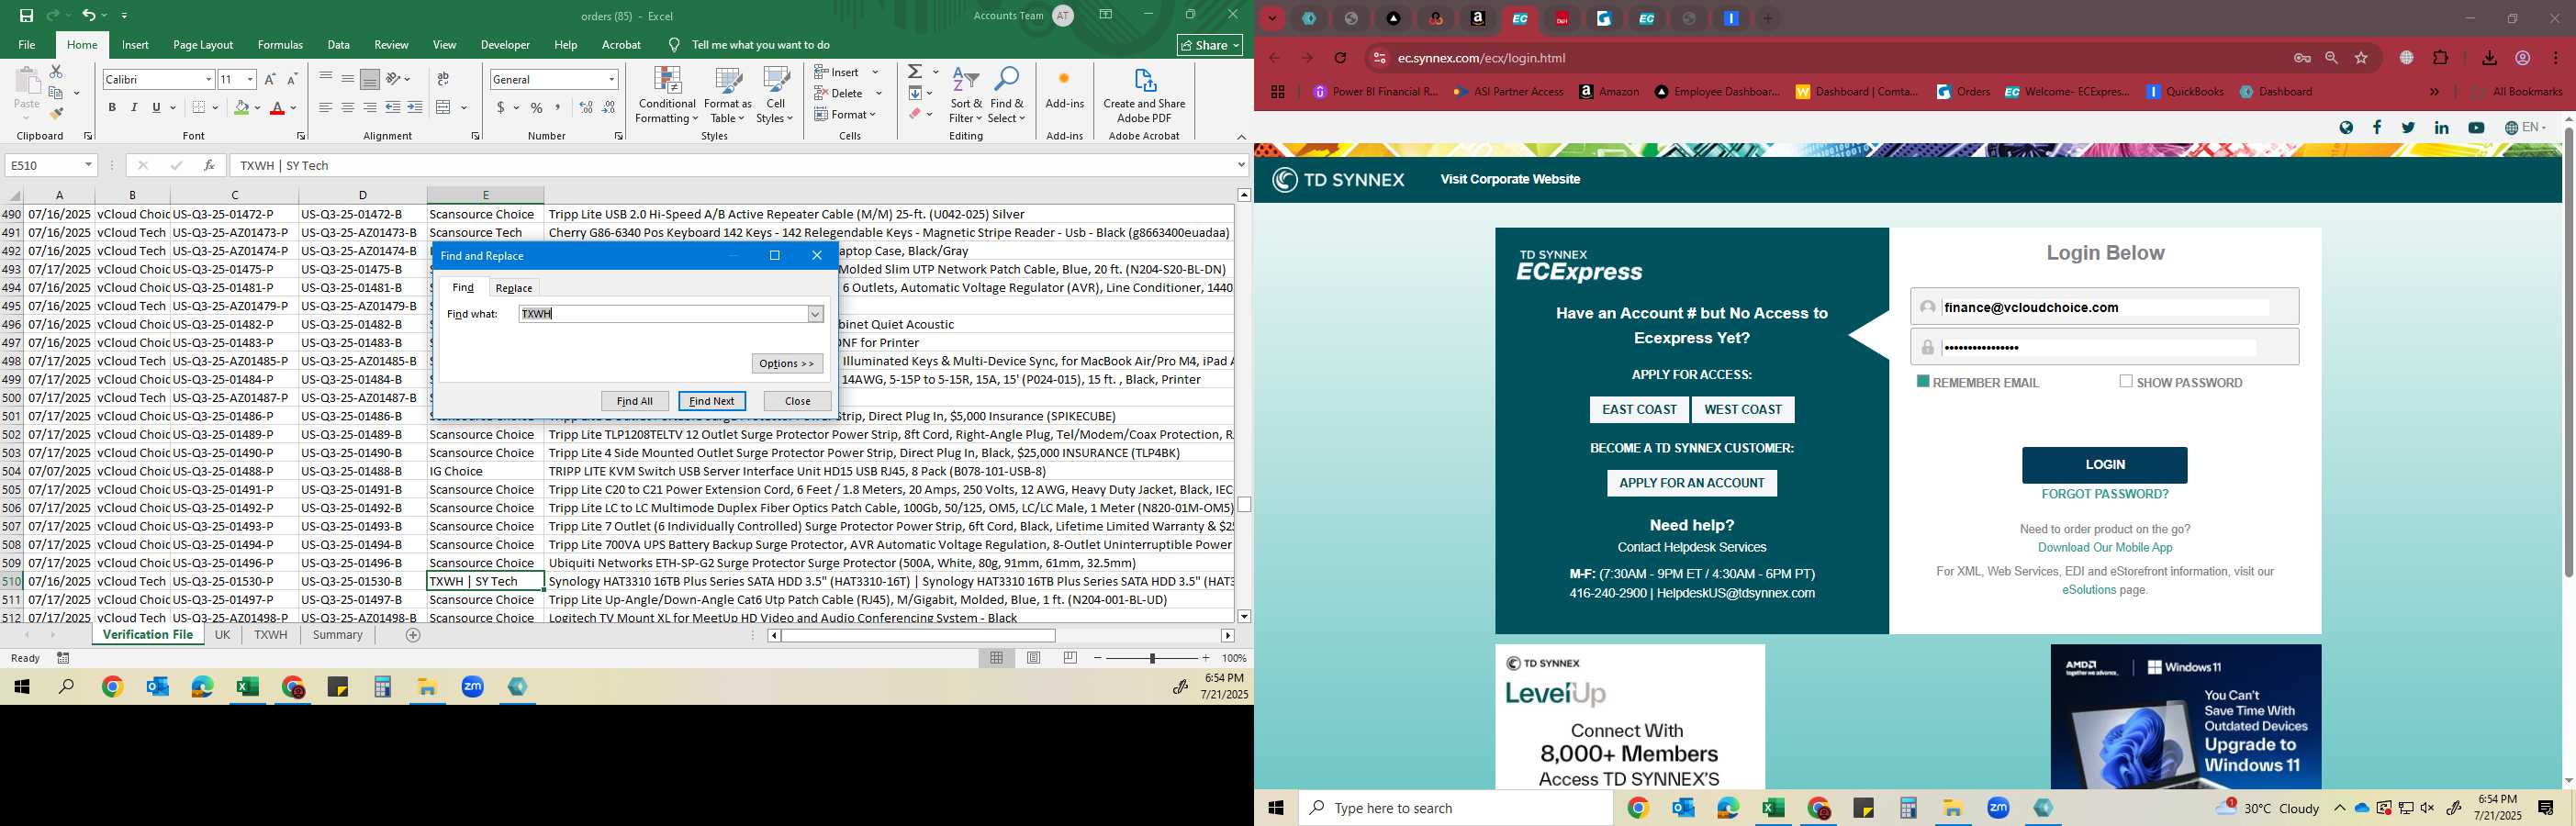Image resolution: width=2576 pixels, height=826 pixels.
Task: Click AutoSum sigma icon
Action: click(x=915, y=72)
